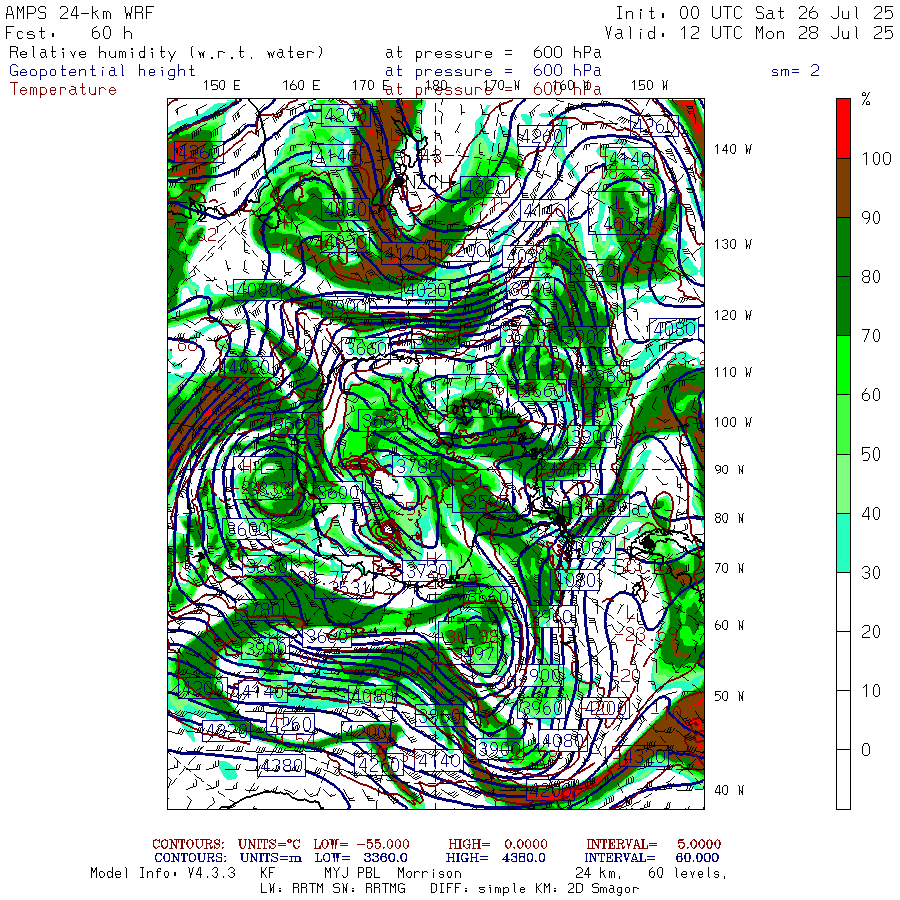Click the 'Model Info: V4.3.3' text
900x900 pixels.
click(163, 873)
